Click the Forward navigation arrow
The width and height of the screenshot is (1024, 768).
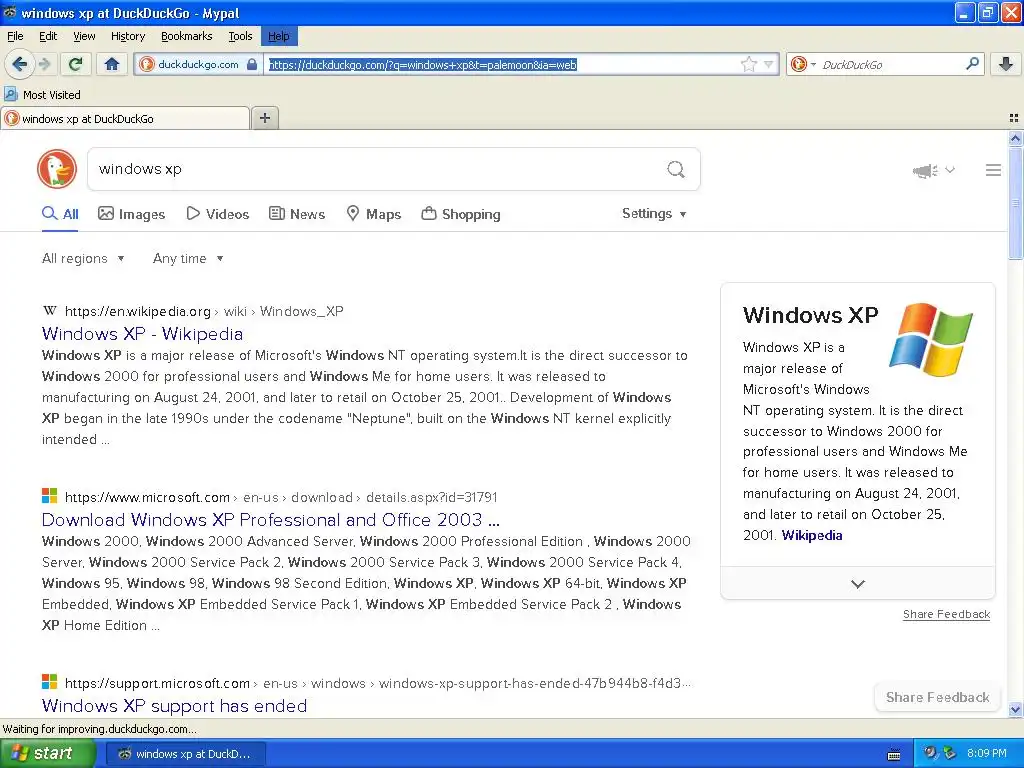pos(44,64)
